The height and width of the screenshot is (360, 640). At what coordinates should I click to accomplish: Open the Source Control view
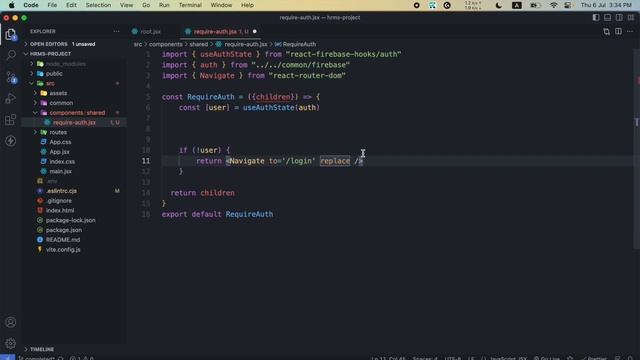coord(11,77)
